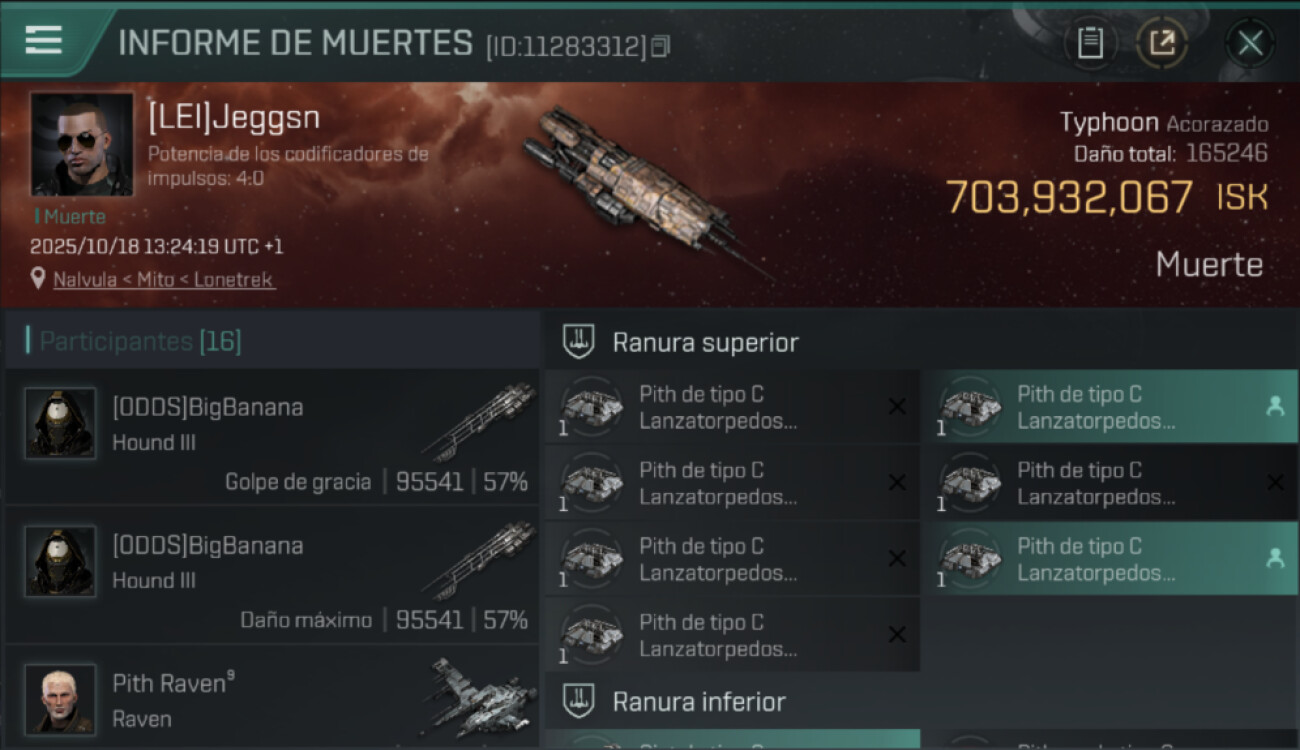Open the clipboard icon in the header
Image resolution: width=1300 pixels, height=750 pixels.
(1090, 43)
